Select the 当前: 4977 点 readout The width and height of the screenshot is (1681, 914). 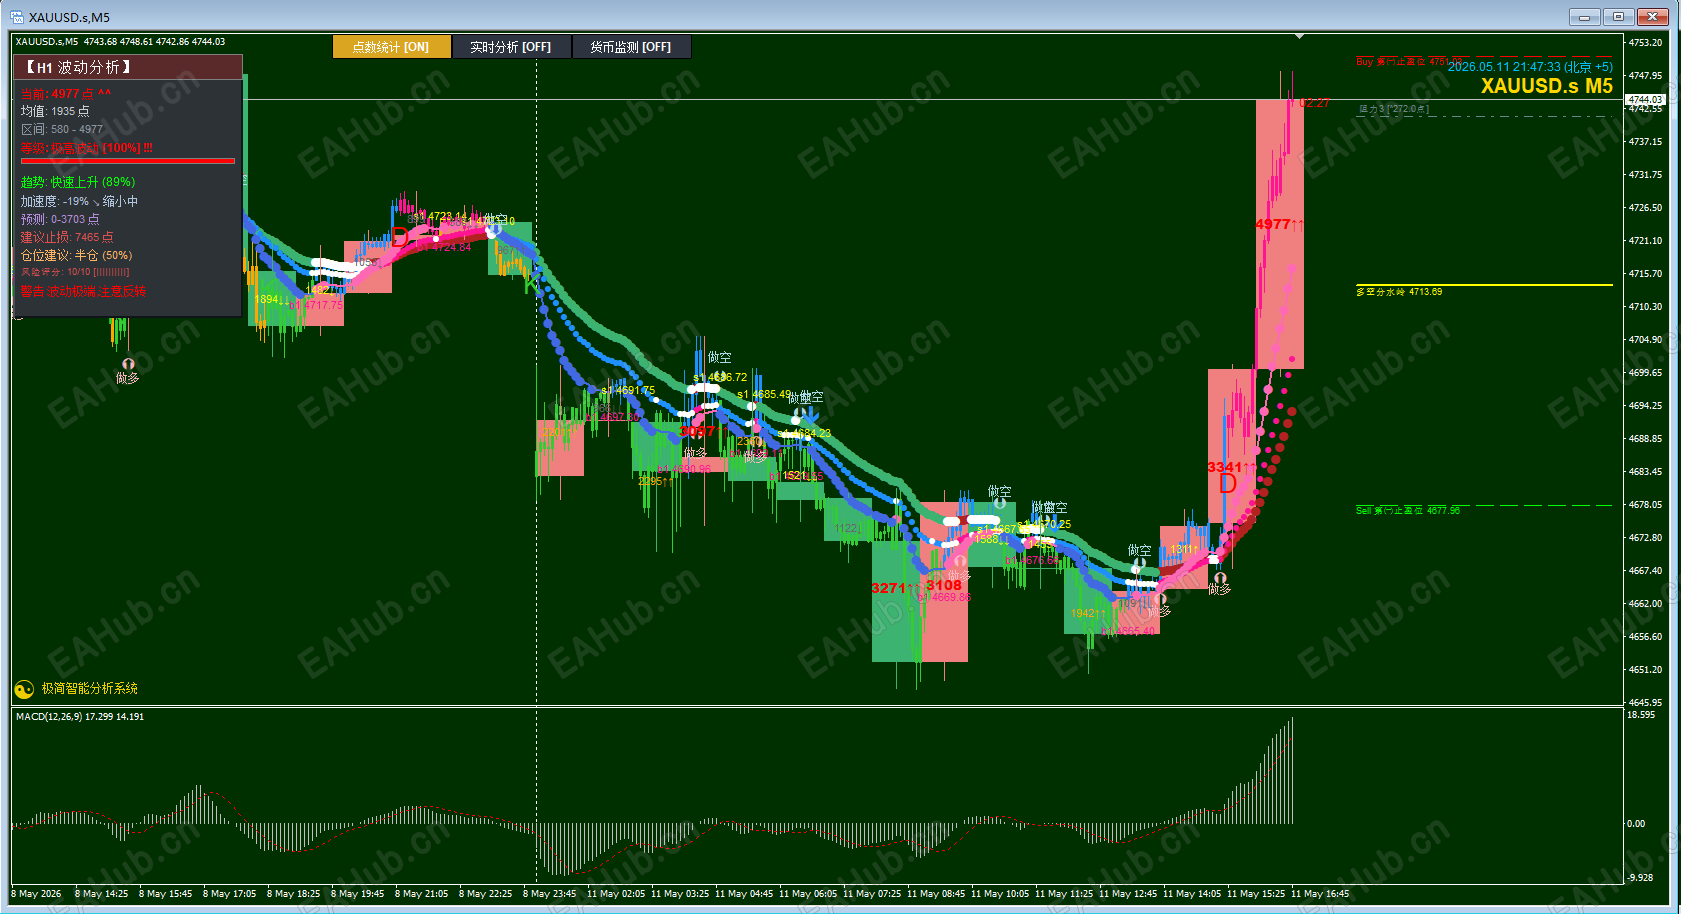tap(66, 94)
